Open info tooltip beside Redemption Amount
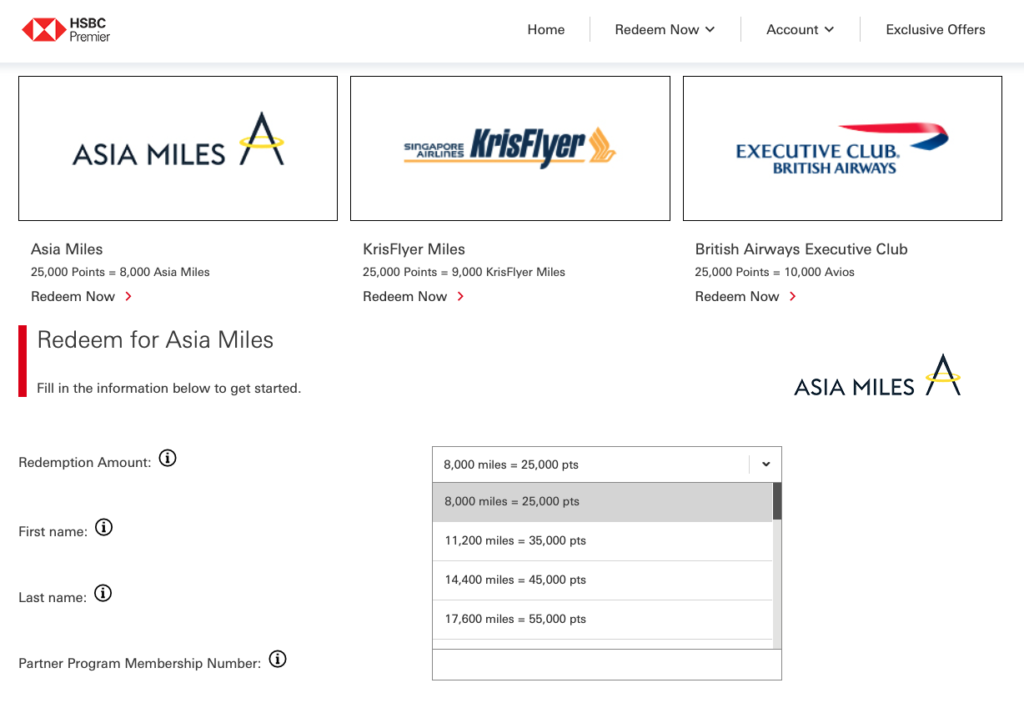 (168, 458)
